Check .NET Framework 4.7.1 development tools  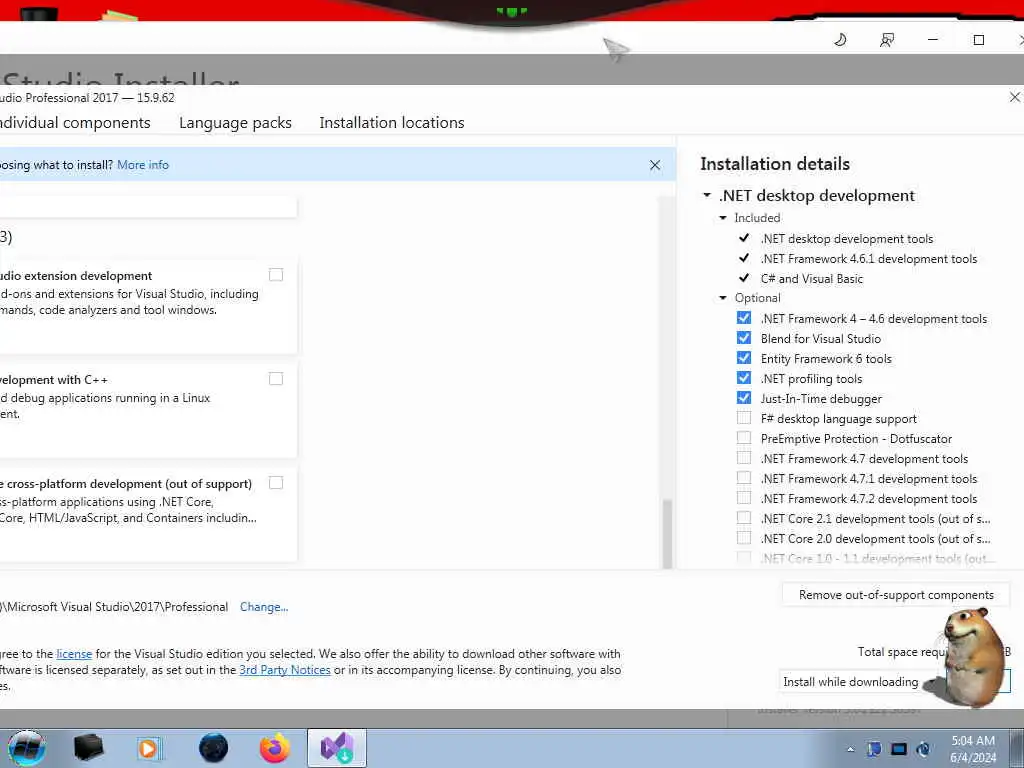coord(744,478)
